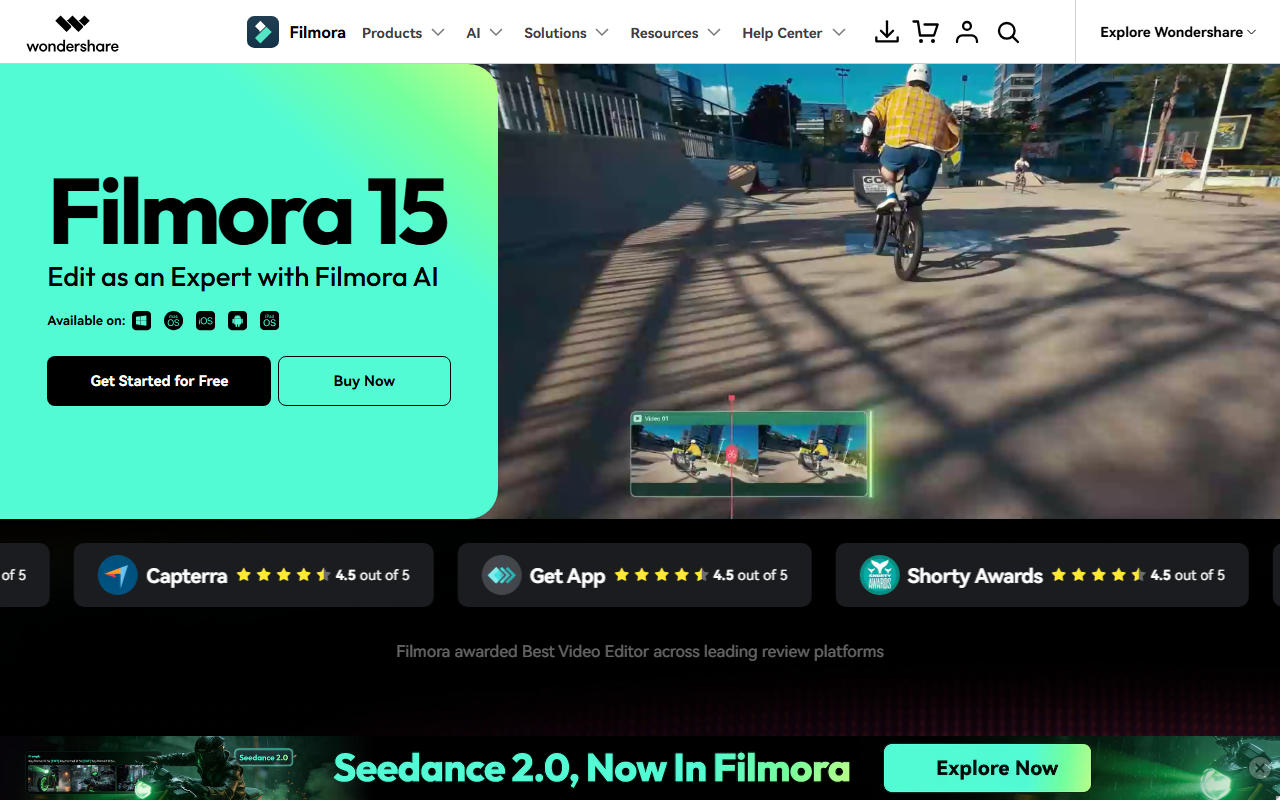Expand the Products menu
Screen dimensions: 1280x800
point(403,33)
